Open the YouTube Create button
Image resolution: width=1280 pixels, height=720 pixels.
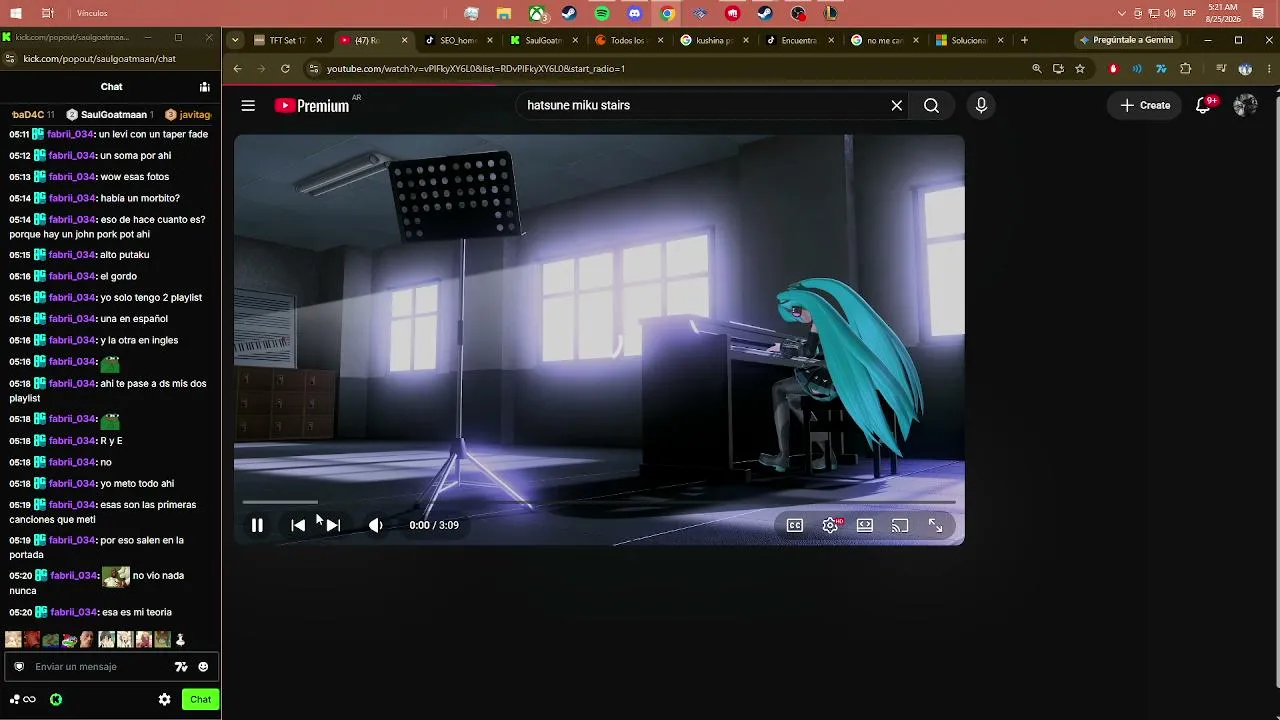coord(1145,105)
